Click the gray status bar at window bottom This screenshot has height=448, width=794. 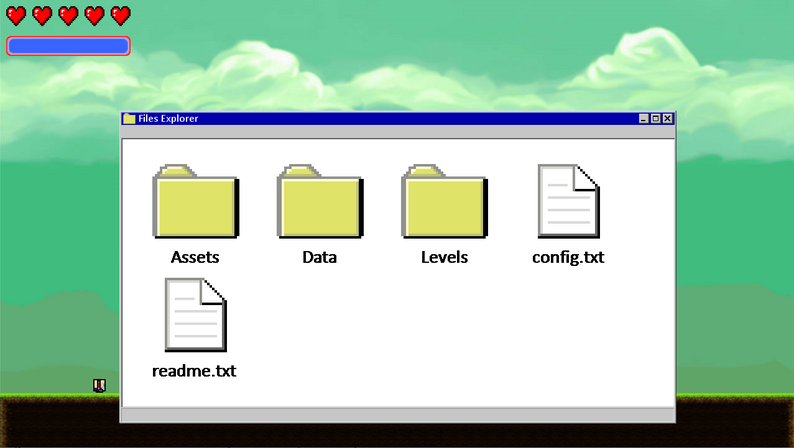(398, 415)
